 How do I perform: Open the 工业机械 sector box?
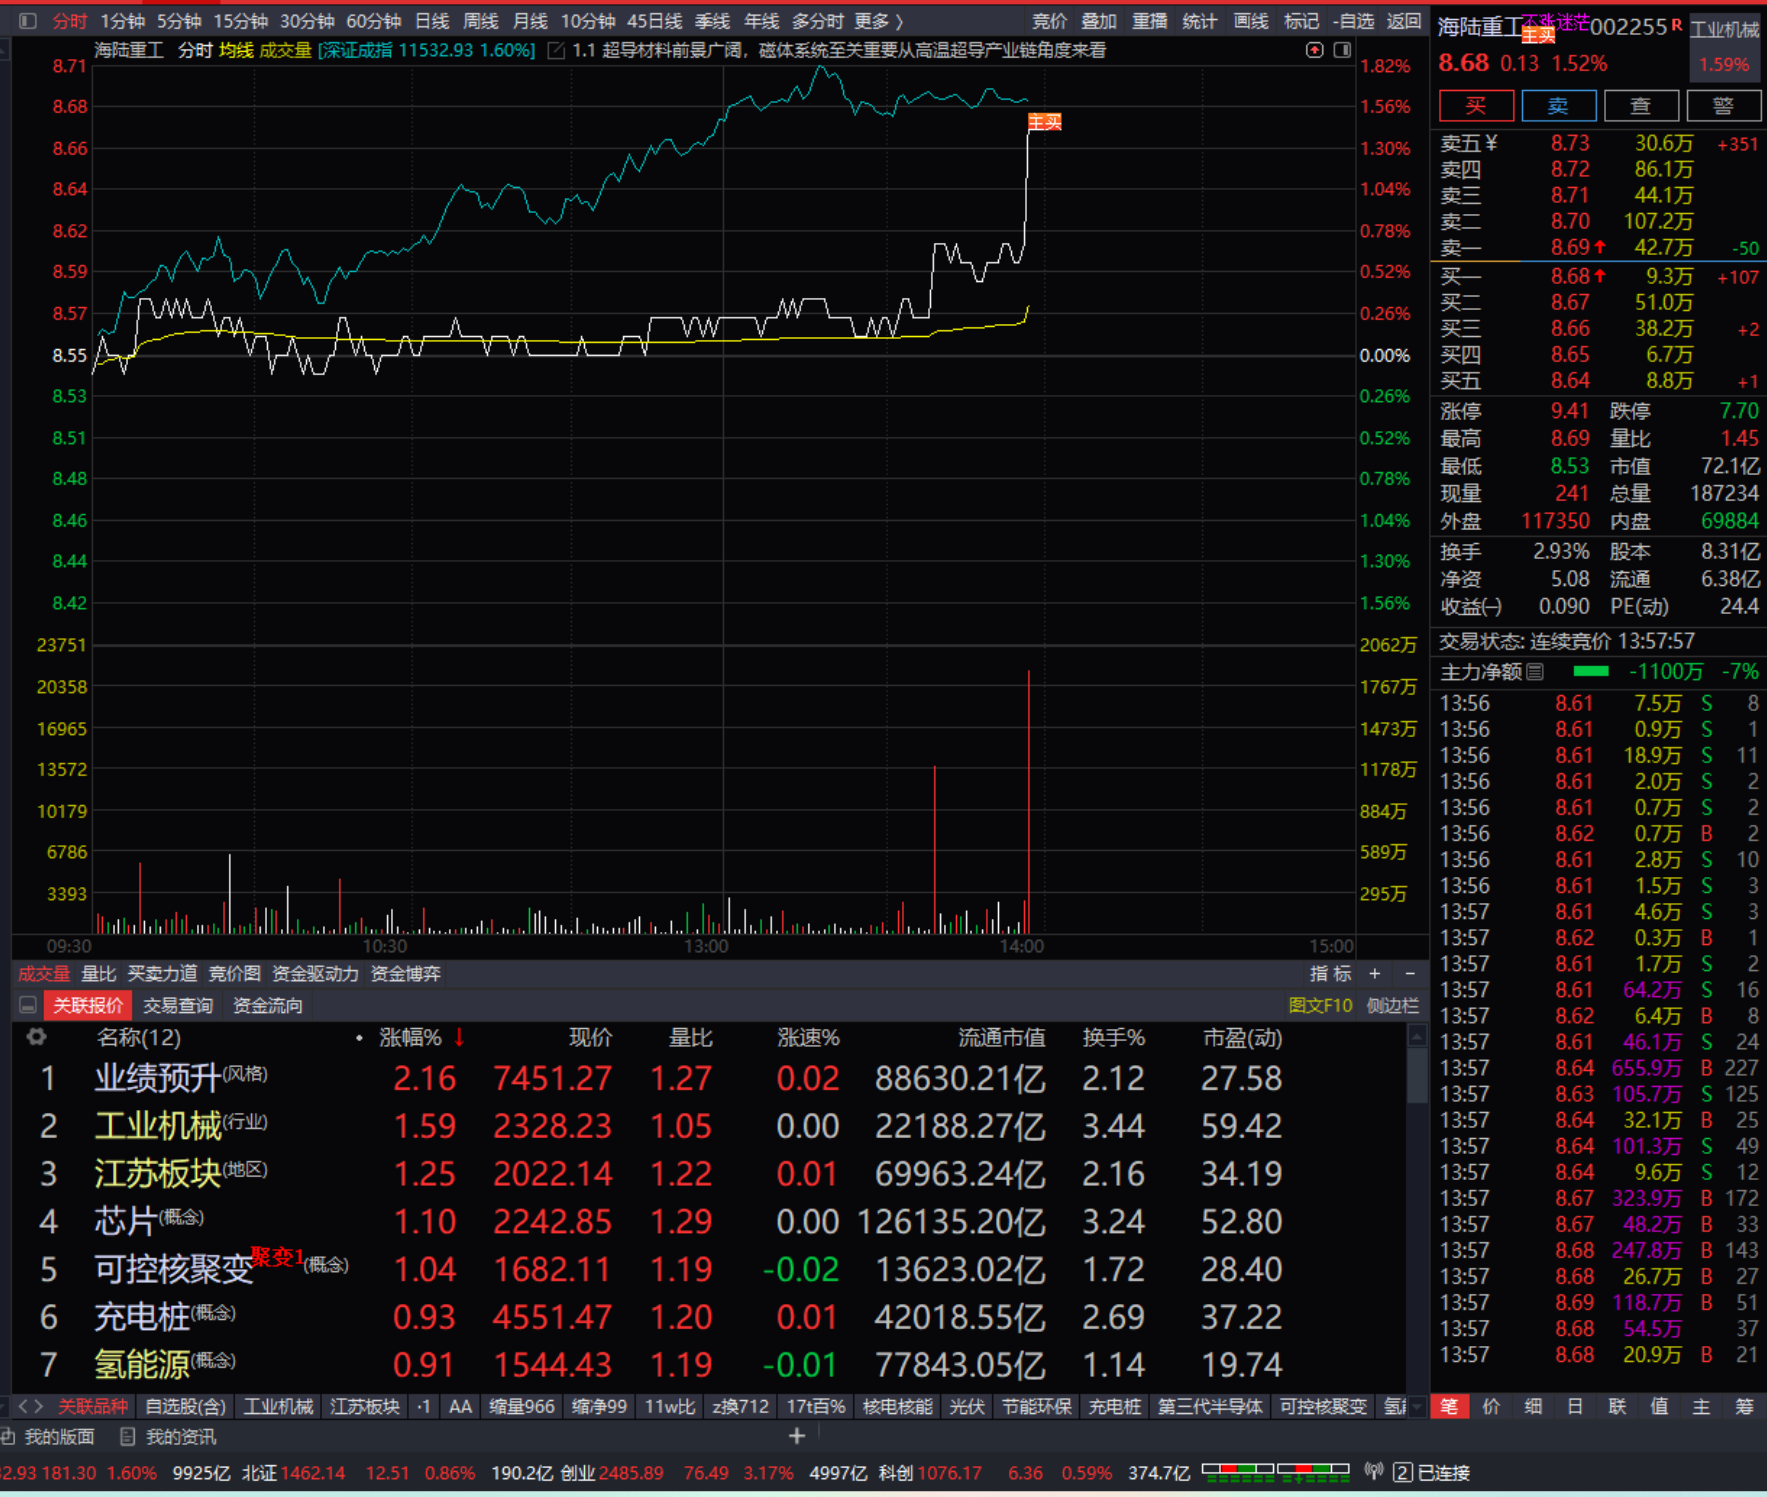[1725, 47]
